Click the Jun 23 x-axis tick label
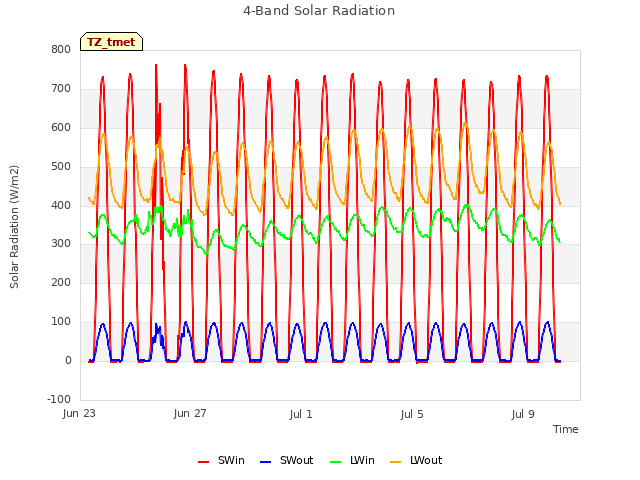Viewport: 640px width, 480px height. click(79, 413)
